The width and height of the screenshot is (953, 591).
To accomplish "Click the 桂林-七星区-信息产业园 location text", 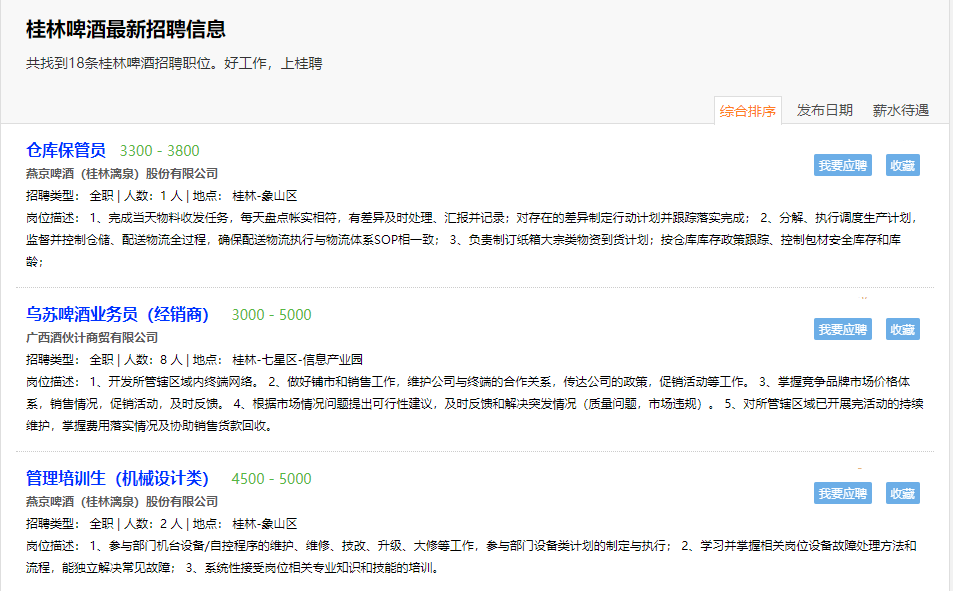I will pos(297,360).
